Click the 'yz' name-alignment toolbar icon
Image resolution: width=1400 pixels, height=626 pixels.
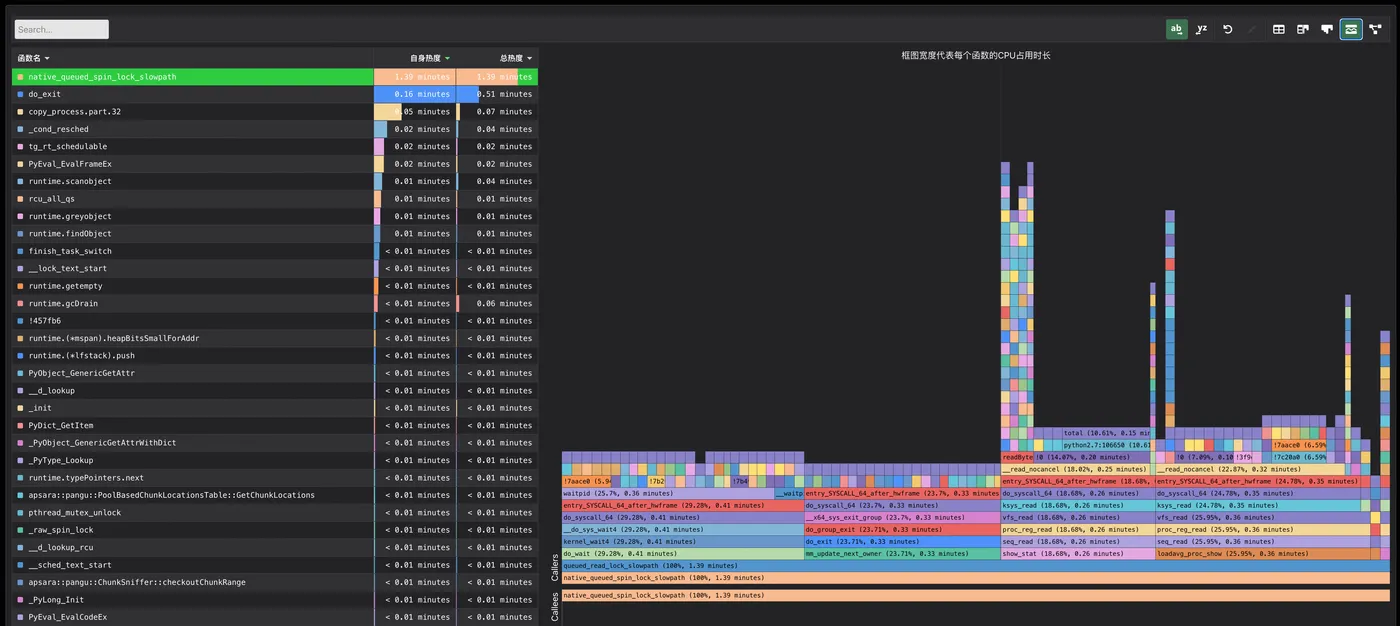pyautogui.click(x=1202, y=29)
